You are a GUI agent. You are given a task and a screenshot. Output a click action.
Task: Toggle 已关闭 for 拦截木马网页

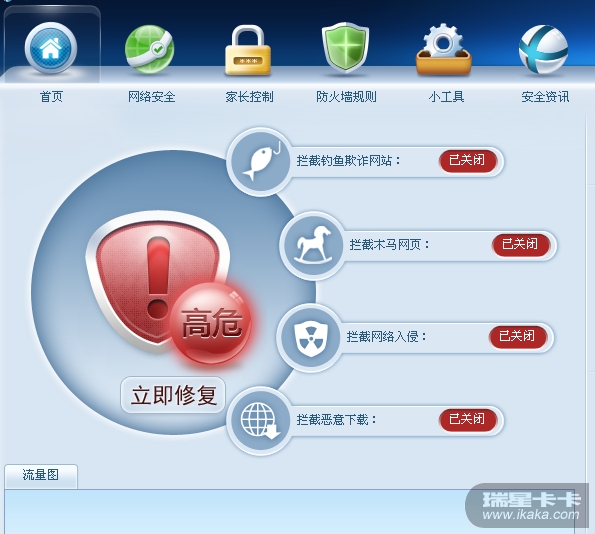click(x=521, y=245)
